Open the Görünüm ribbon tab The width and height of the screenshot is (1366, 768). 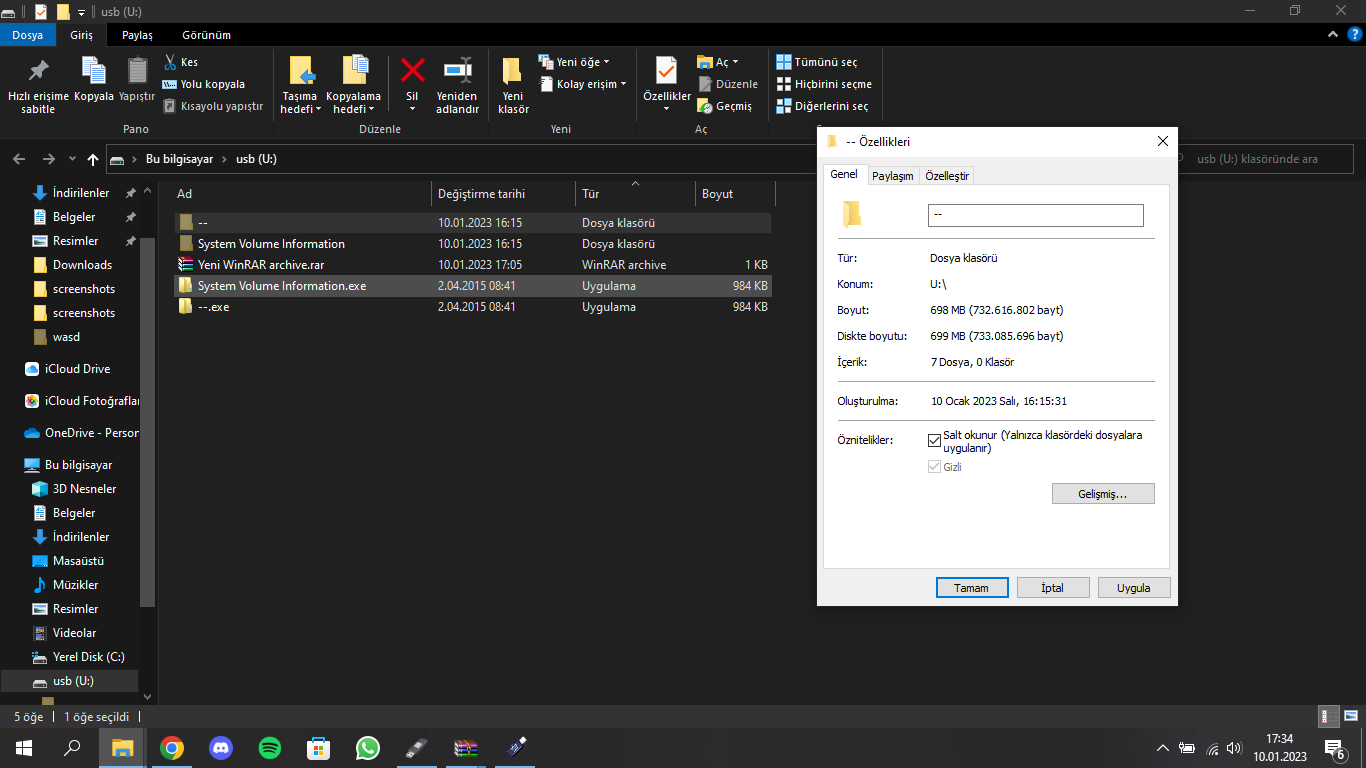[206, 35]
